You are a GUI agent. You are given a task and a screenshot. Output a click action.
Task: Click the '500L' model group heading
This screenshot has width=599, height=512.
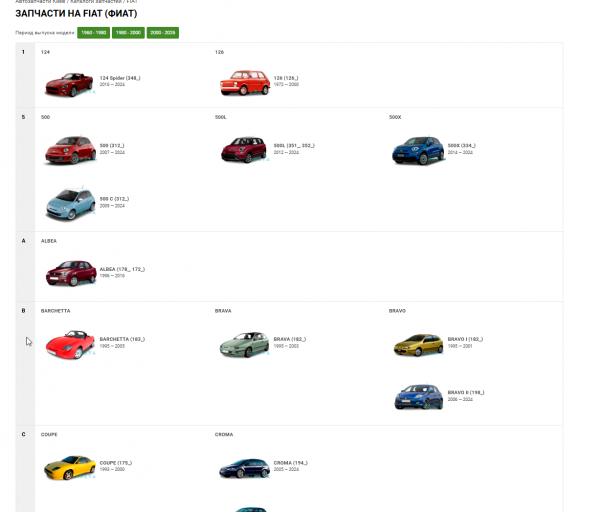coord(220,117)
